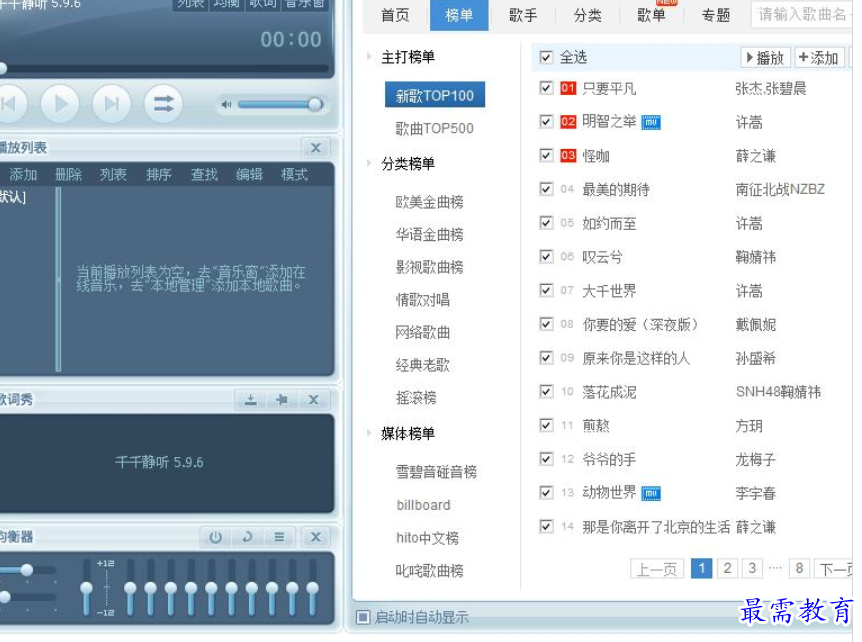Uncheck the 只要平凡 song checkbox
This screenshot has width=862, height=642.
(546, 88)
